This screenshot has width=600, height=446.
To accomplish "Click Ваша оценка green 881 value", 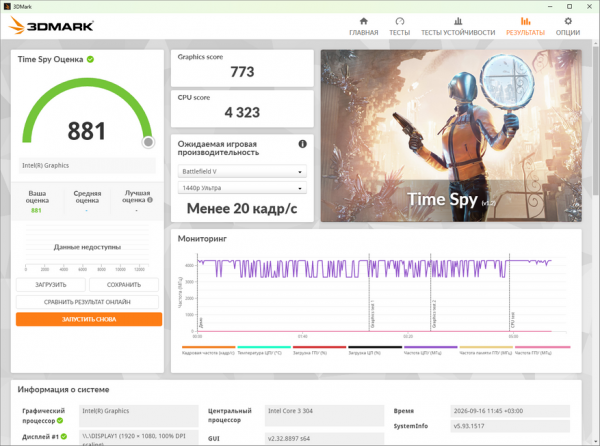I will point(36,210).
